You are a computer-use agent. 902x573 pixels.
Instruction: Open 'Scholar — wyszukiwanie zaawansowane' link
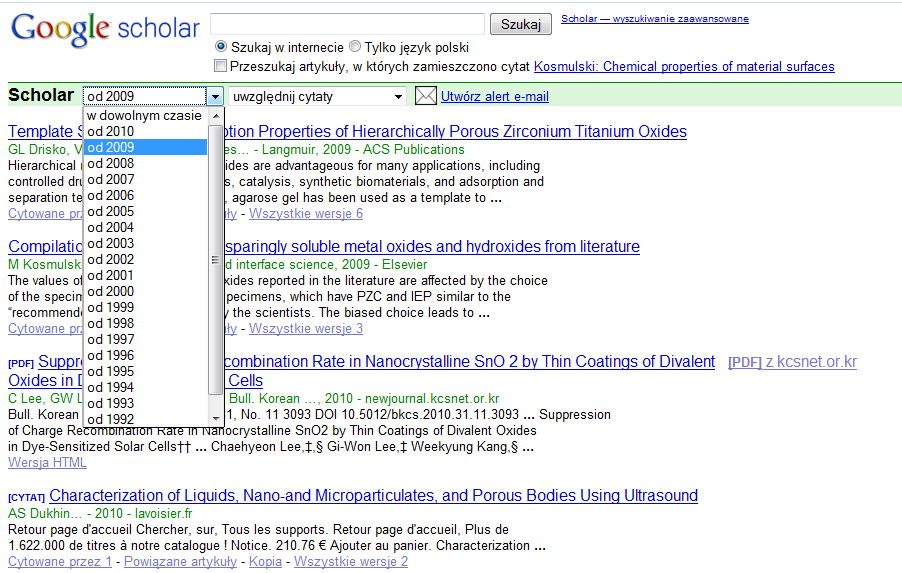(x=655, y=19)
